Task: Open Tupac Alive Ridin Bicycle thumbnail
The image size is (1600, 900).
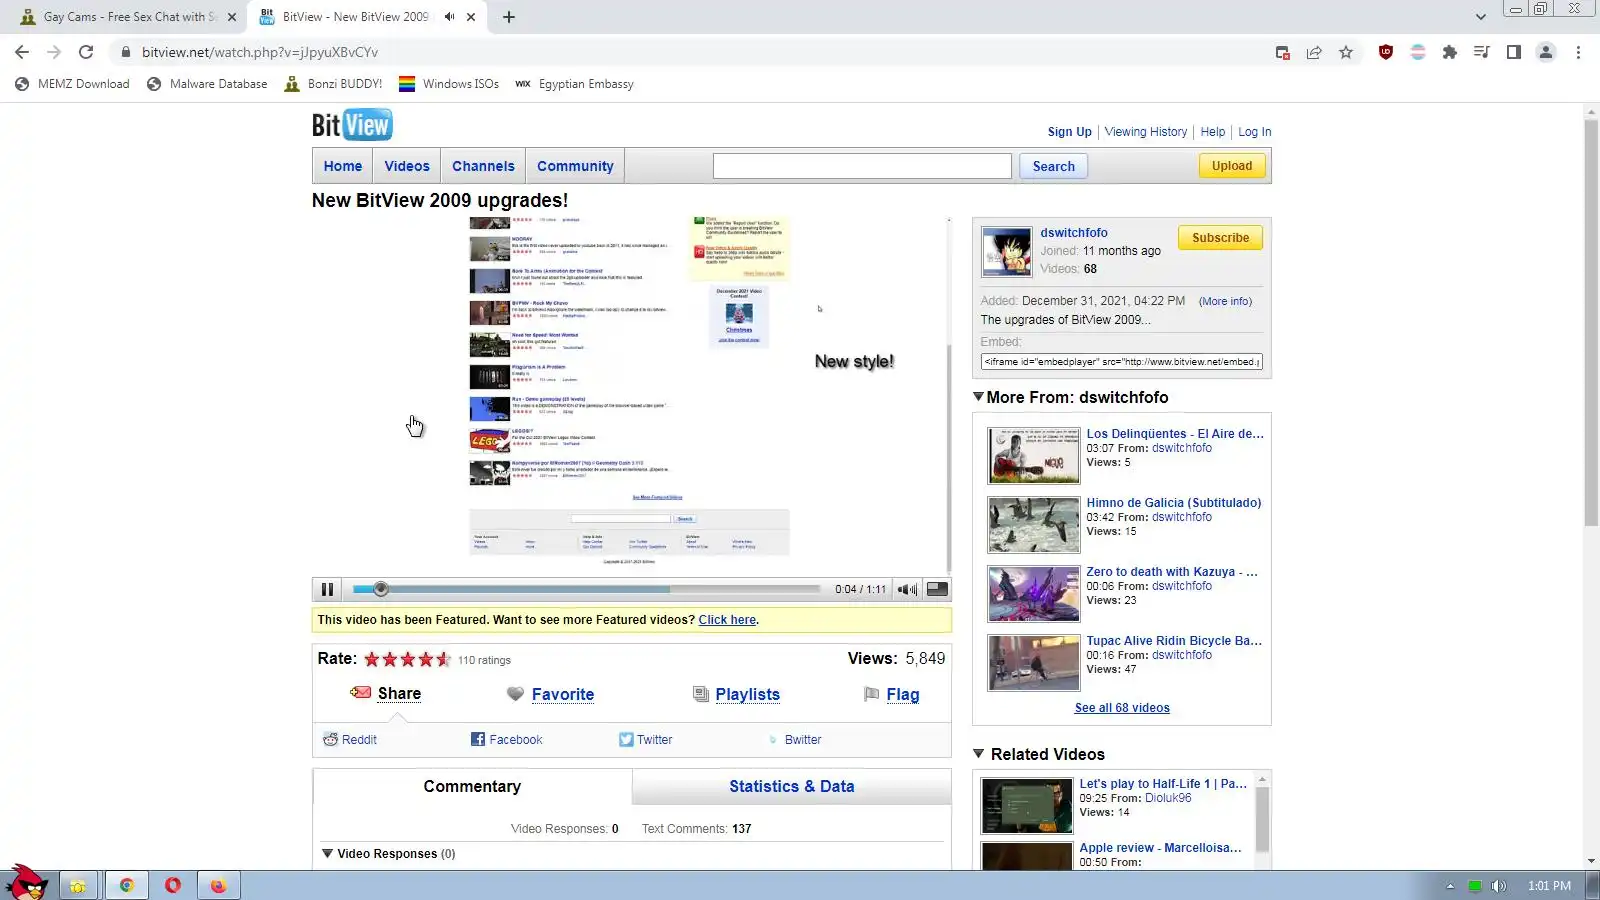Action: (x=1034, y=663)
